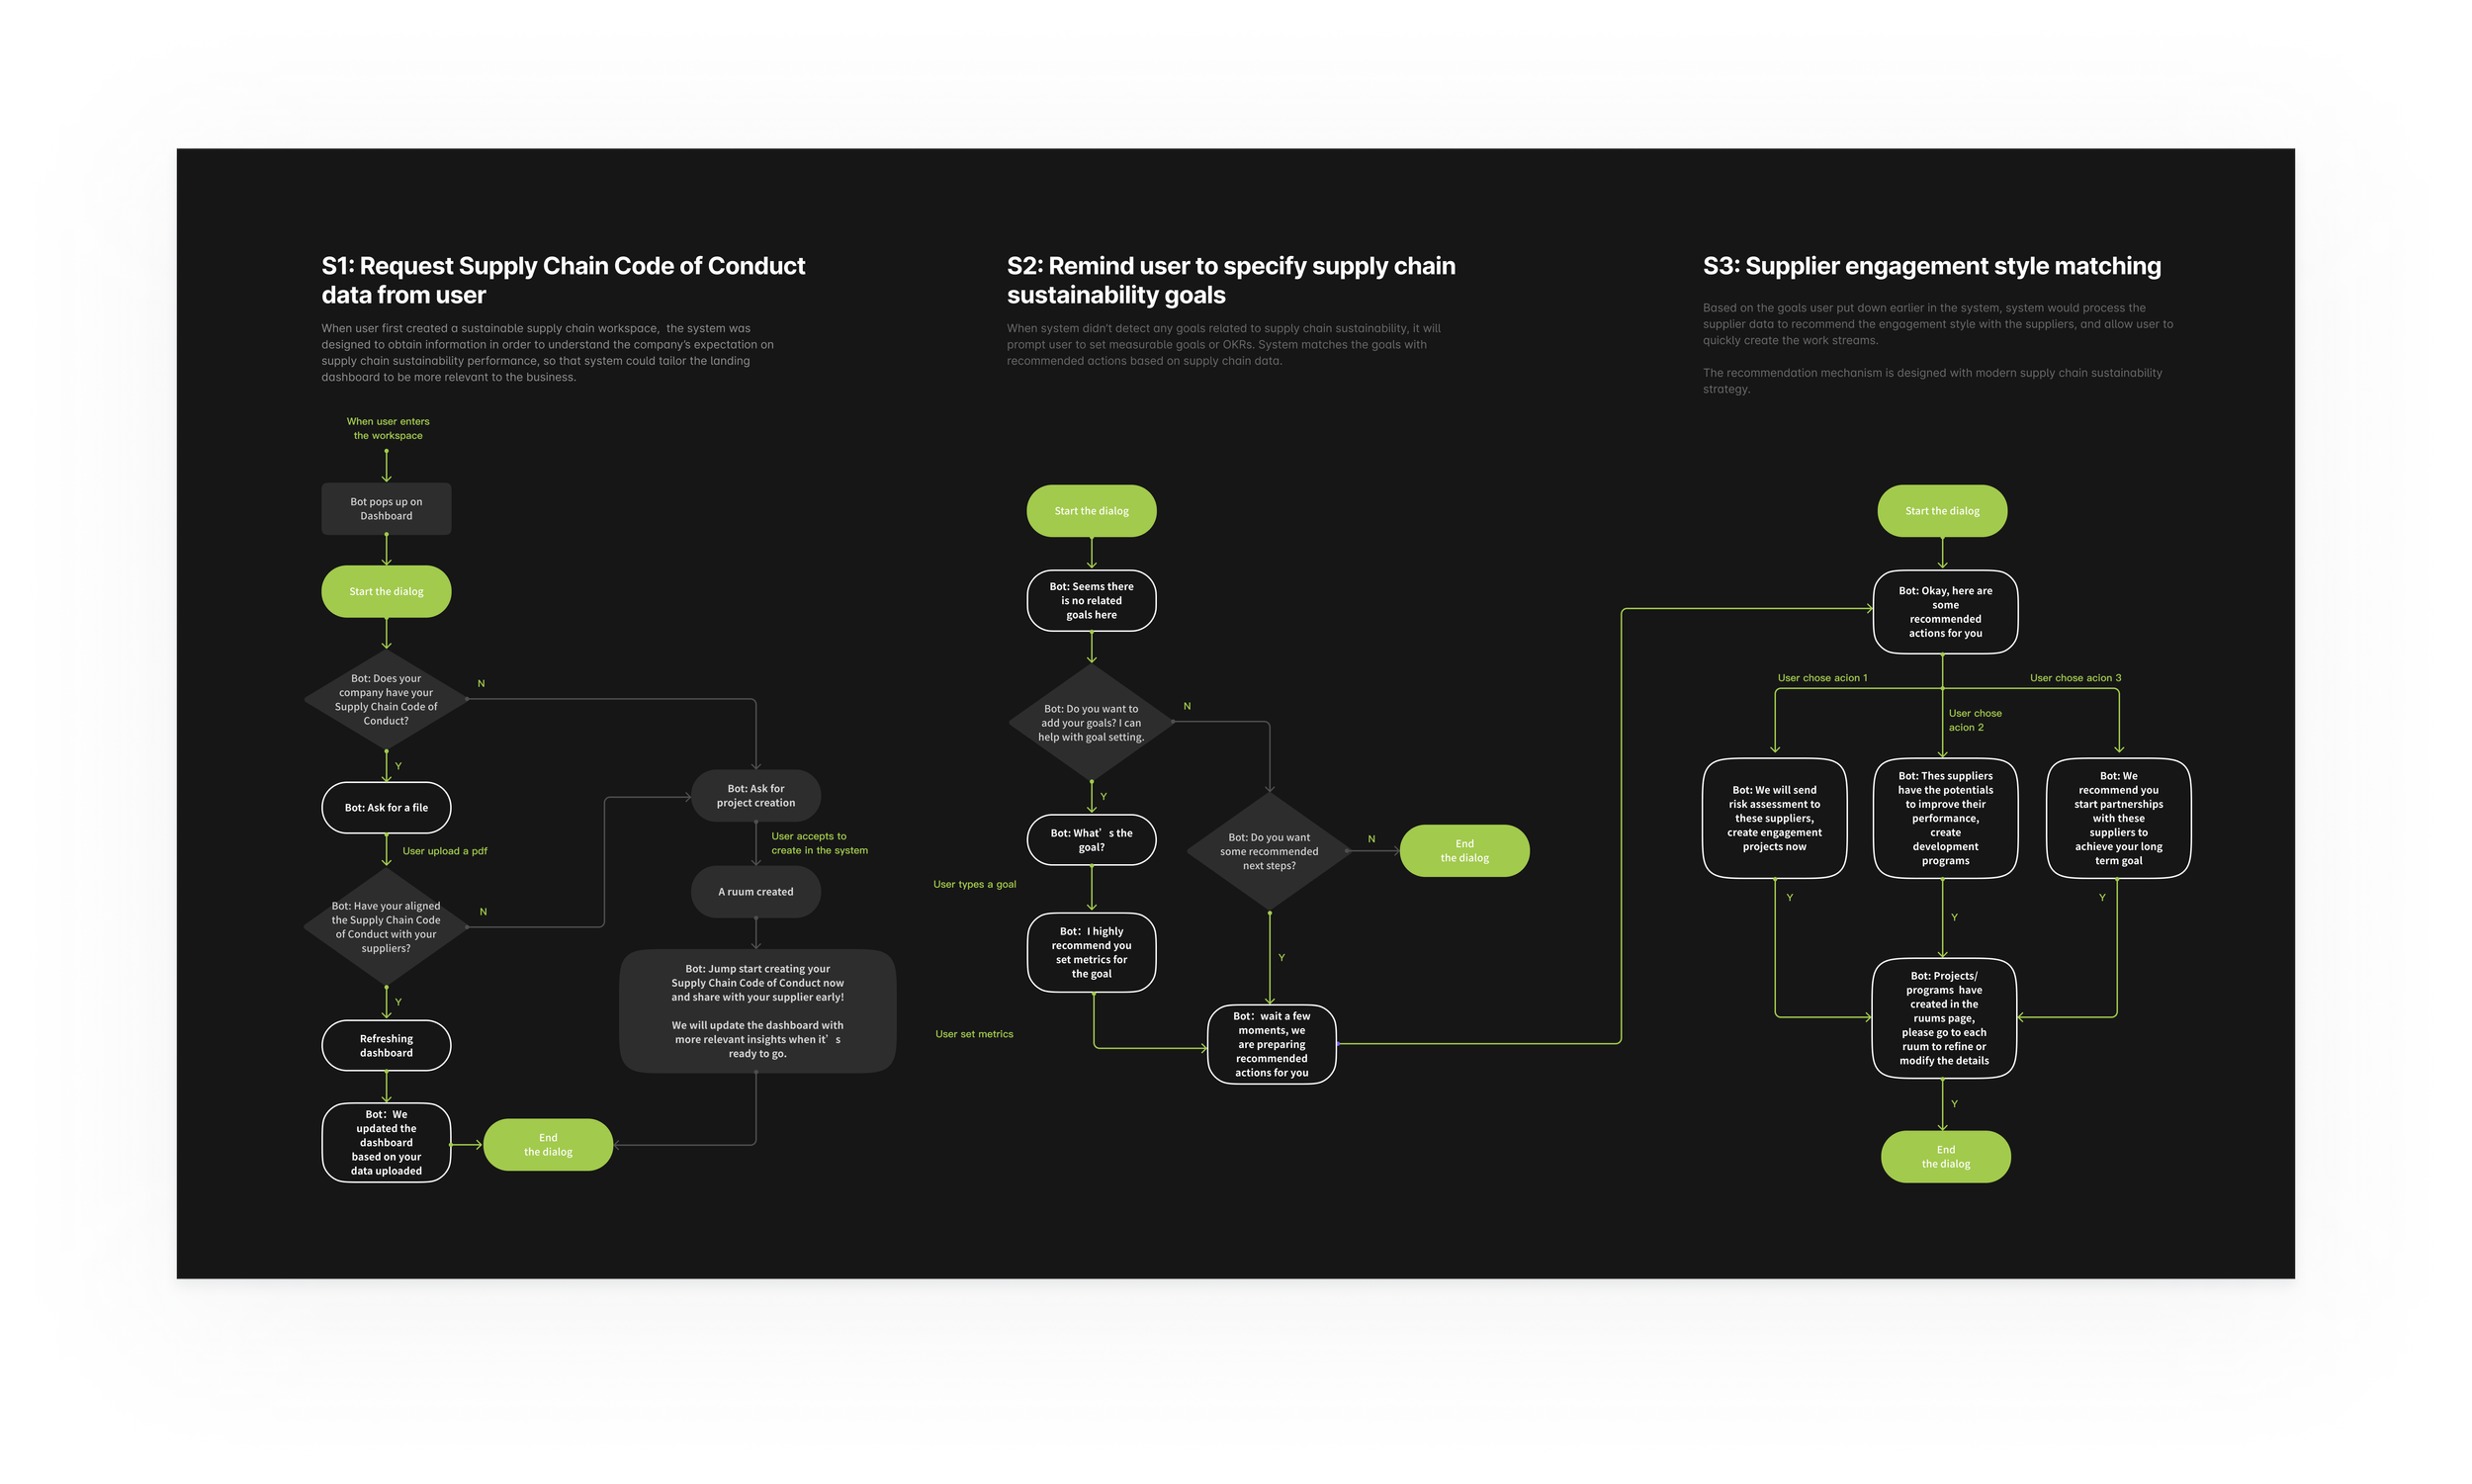Click the Refreshing dashboard node

[x=386, y=1045]
